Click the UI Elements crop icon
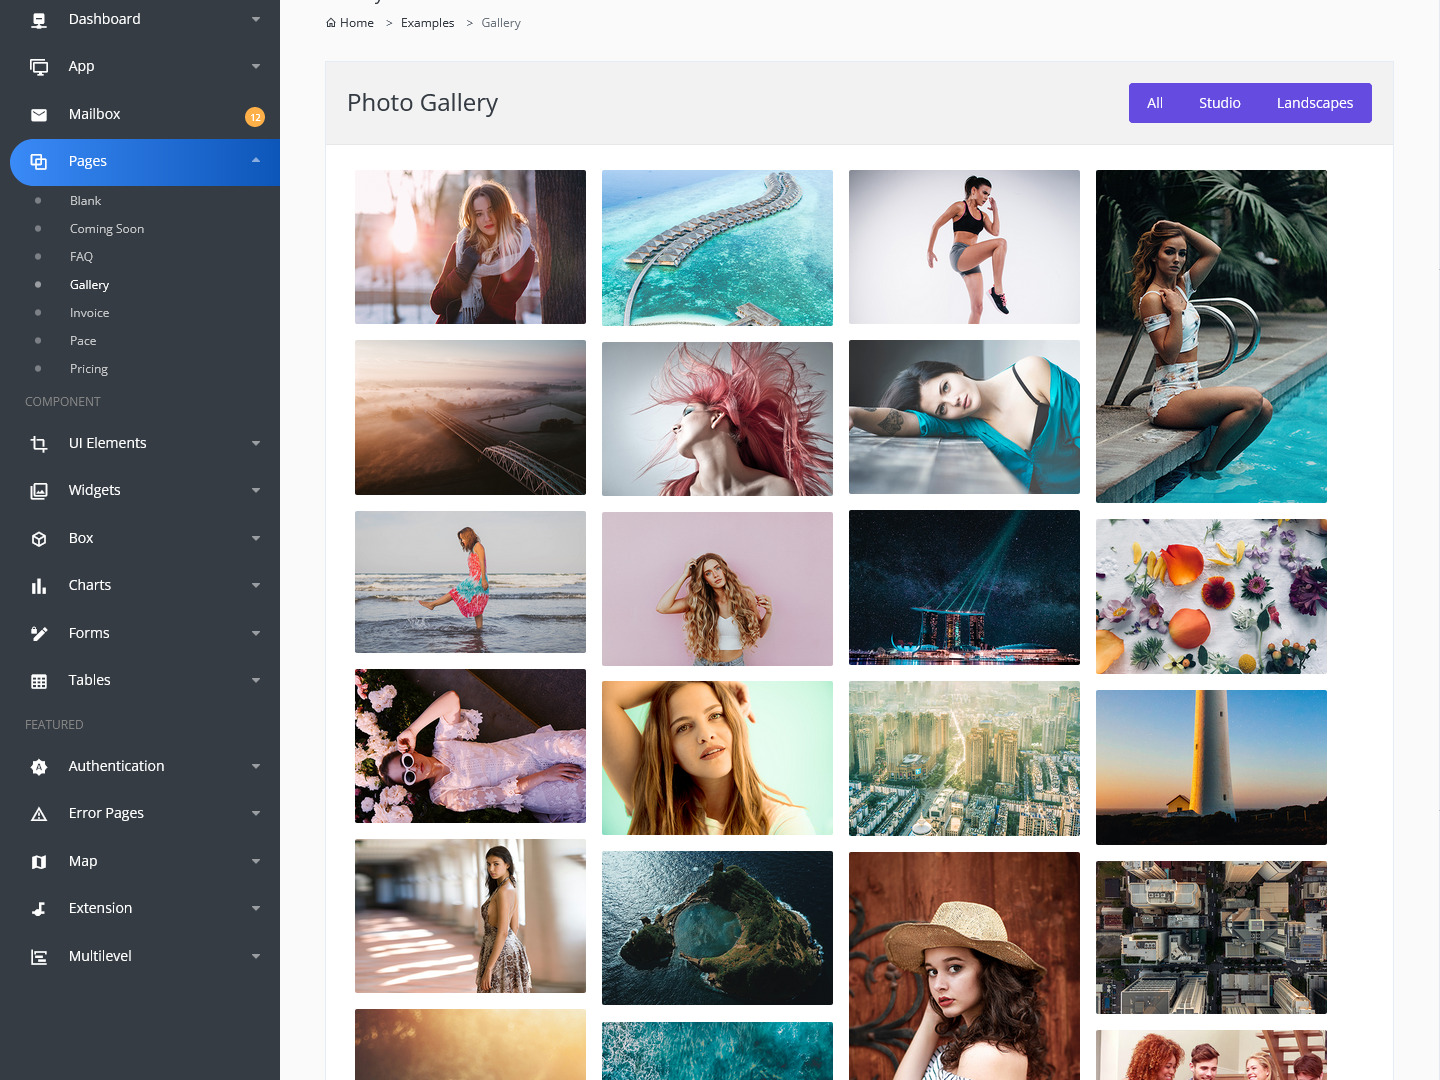The height and width of the screenshot is (1080, 1440). (39, 444)
